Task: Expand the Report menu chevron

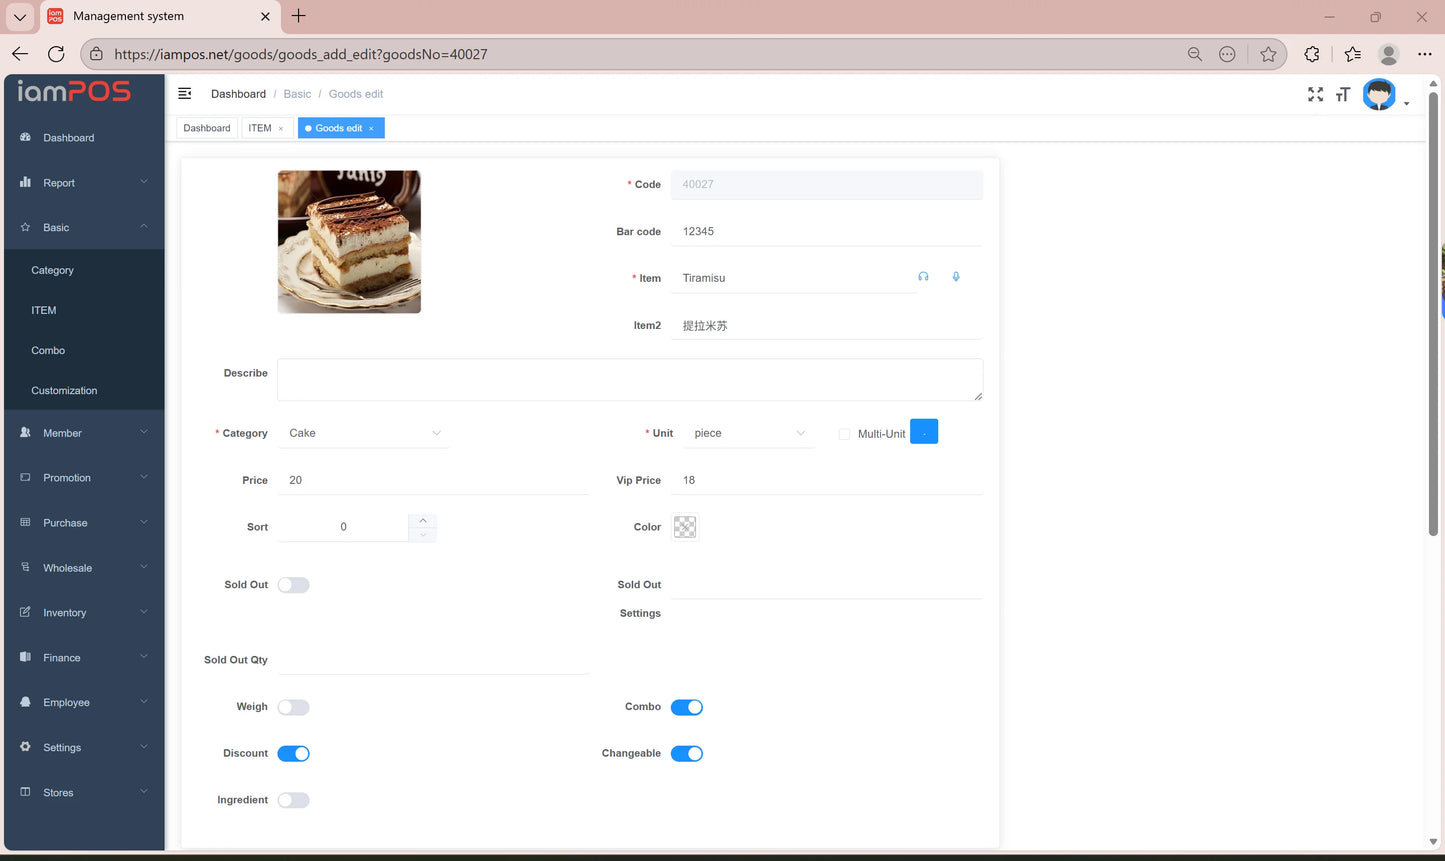Action: (x=144, y=182)
